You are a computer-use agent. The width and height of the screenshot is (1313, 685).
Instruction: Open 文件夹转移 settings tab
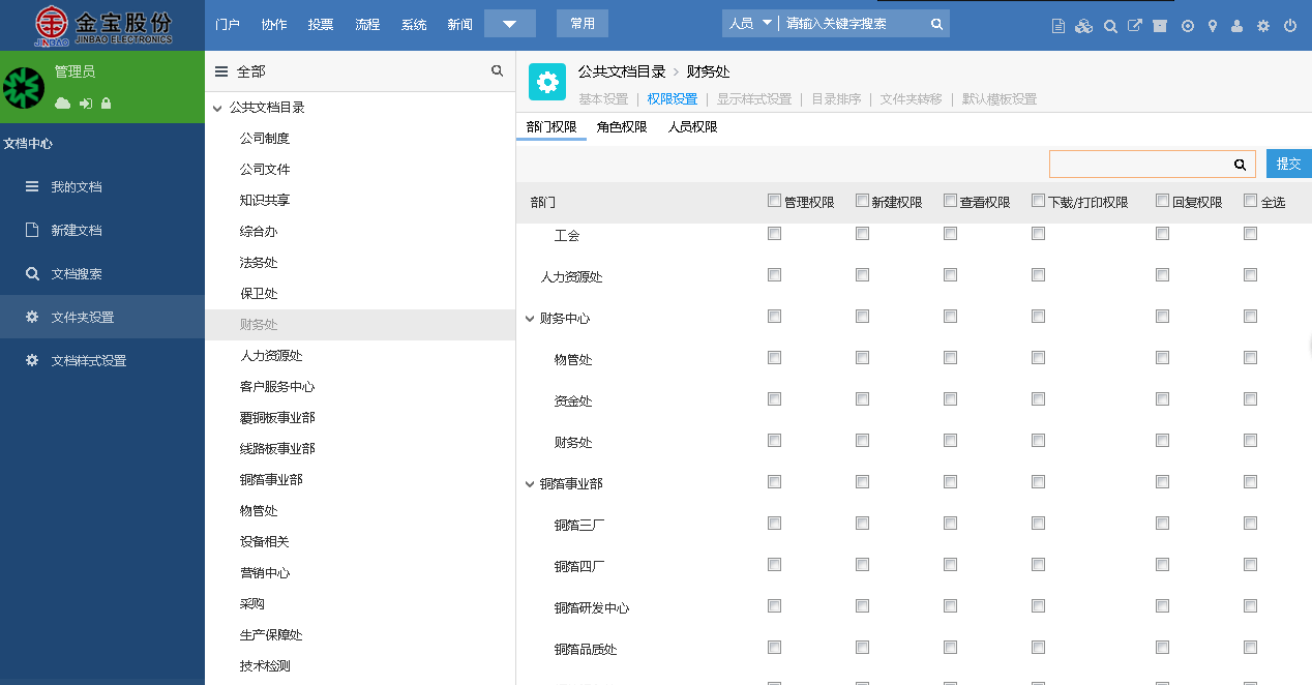pos(911,99)
